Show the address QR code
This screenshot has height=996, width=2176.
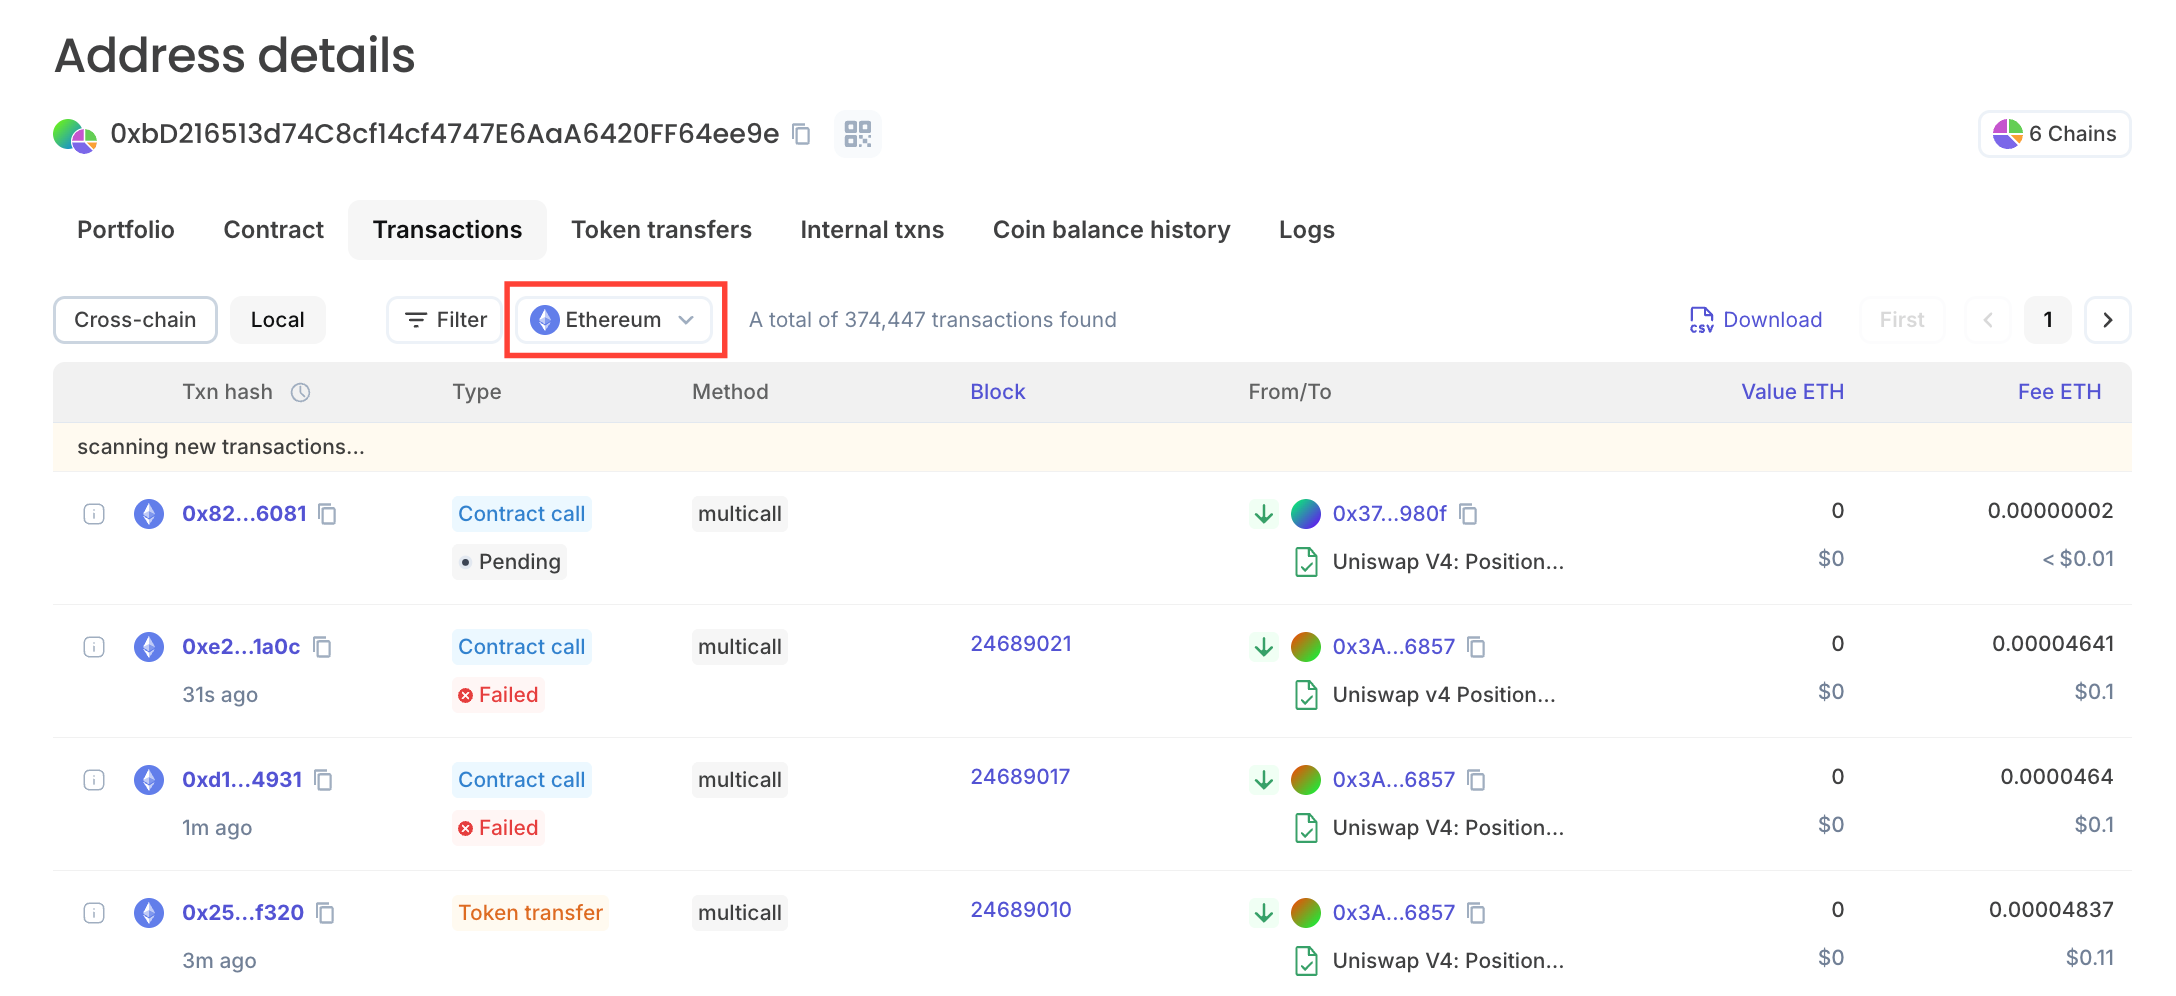click(x=857, y=134)
